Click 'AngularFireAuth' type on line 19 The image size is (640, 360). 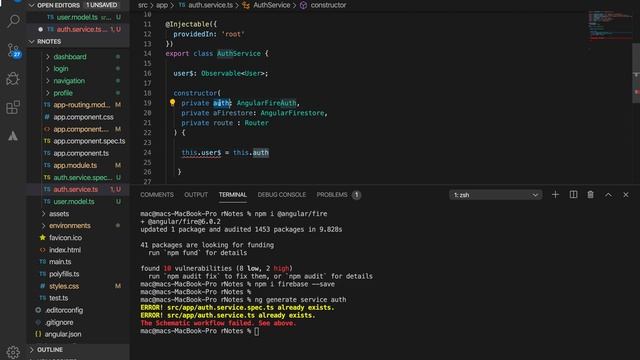coord(267,103)
